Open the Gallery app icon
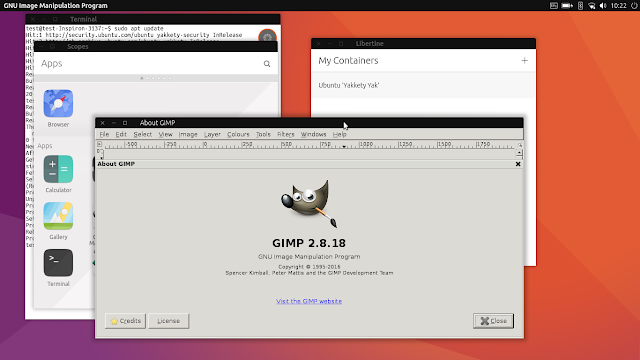This screenshot has width=640, height=360. coord(58,216)
